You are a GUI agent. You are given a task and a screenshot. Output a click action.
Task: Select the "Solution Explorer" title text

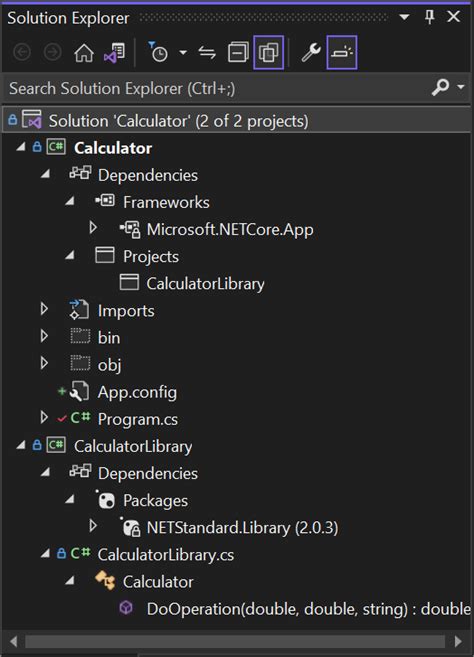(x=68, y=18)
